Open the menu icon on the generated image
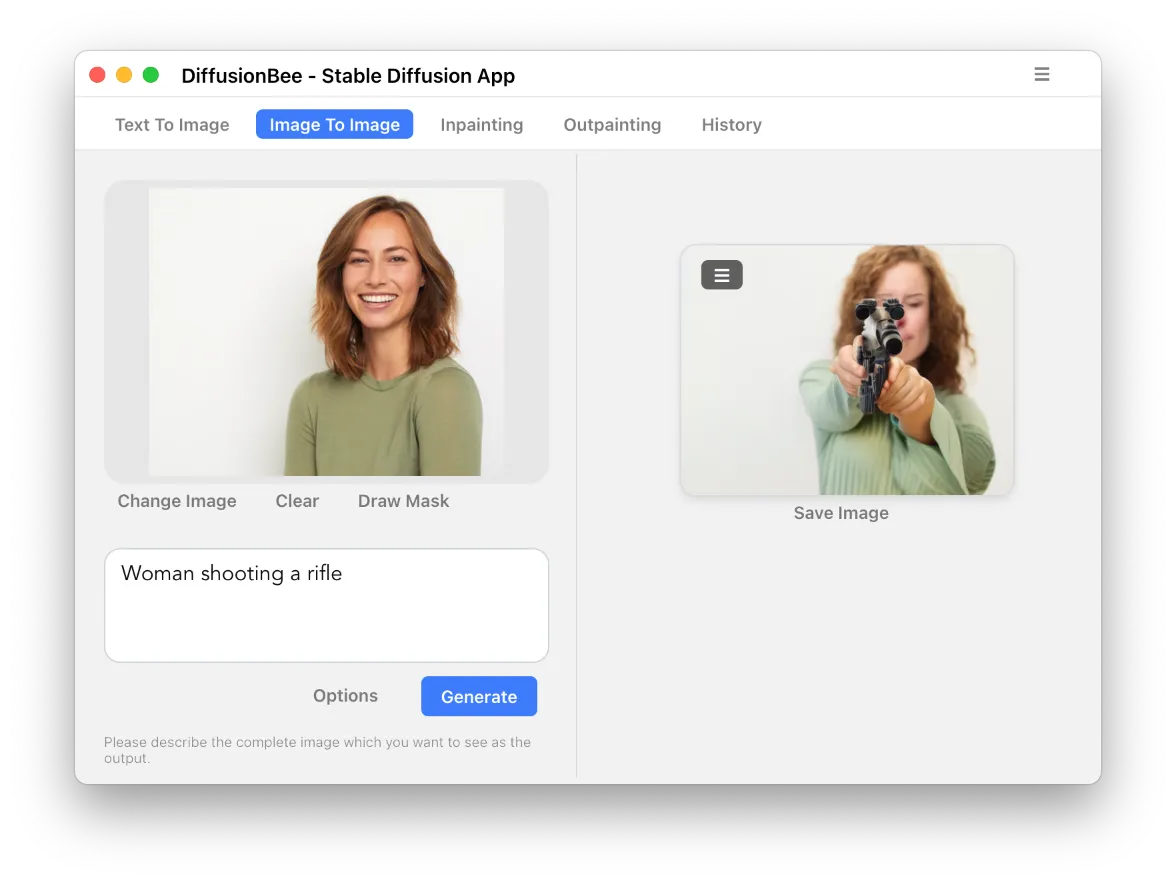This screenshot has width=1176, height=883. tap(721, 275)
